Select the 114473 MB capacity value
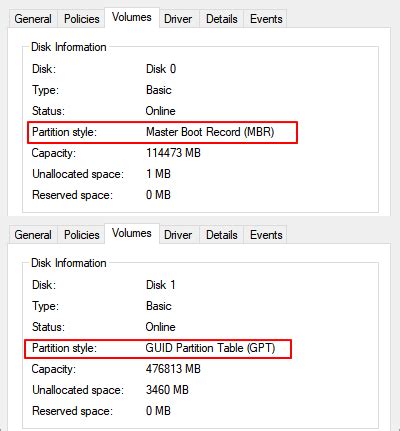Screen dimensions: 400x431 tap(173, 153)
